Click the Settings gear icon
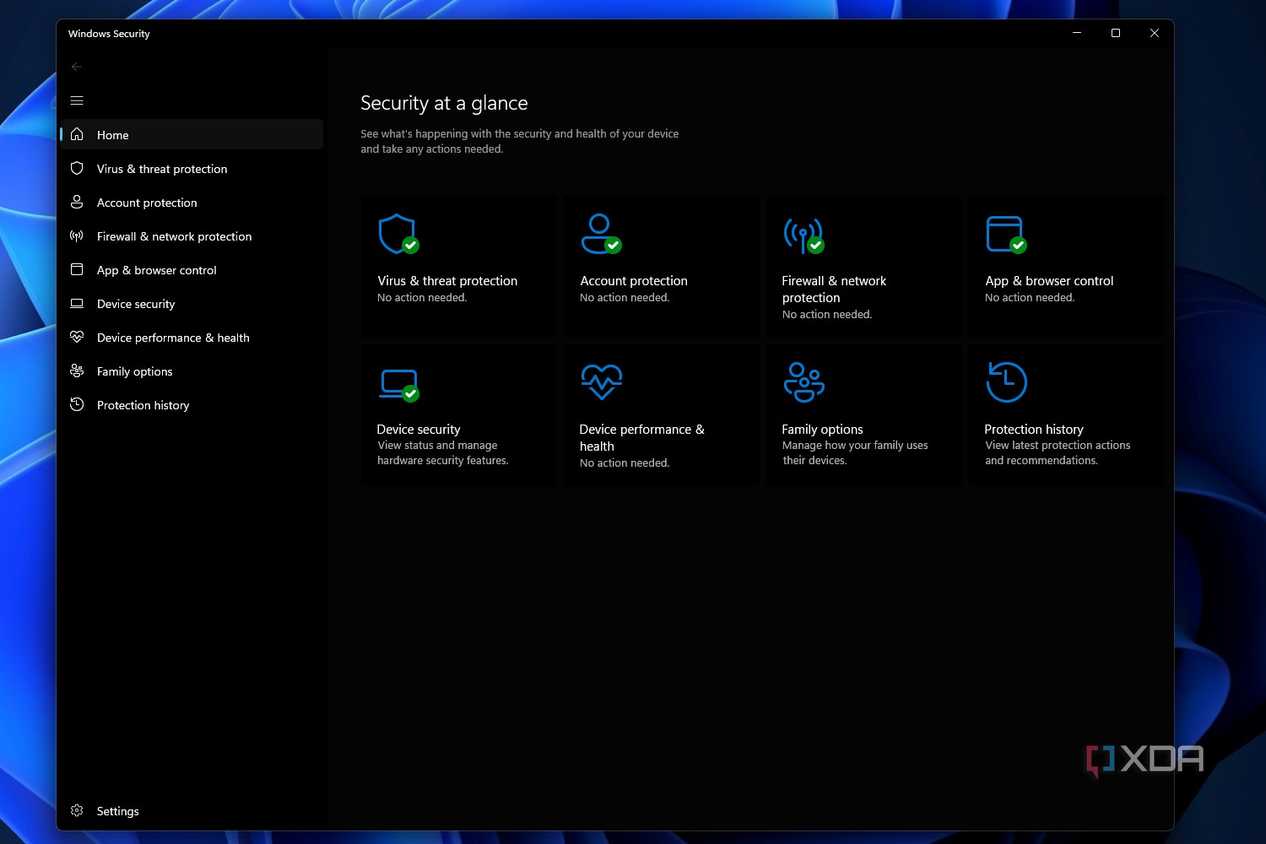 (77, 811)
